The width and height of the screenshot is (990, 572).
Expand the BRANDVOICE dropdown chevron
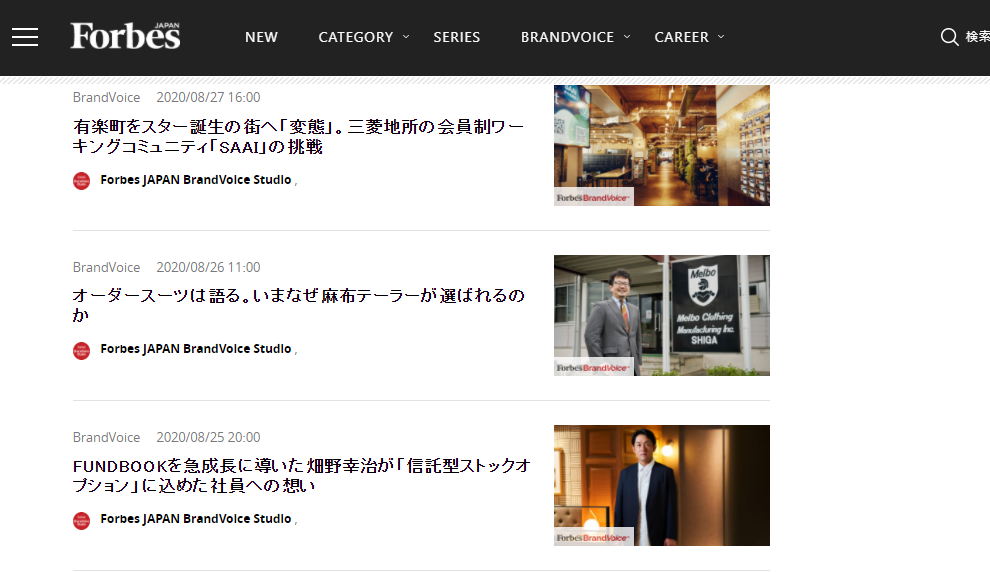(627, 37)
